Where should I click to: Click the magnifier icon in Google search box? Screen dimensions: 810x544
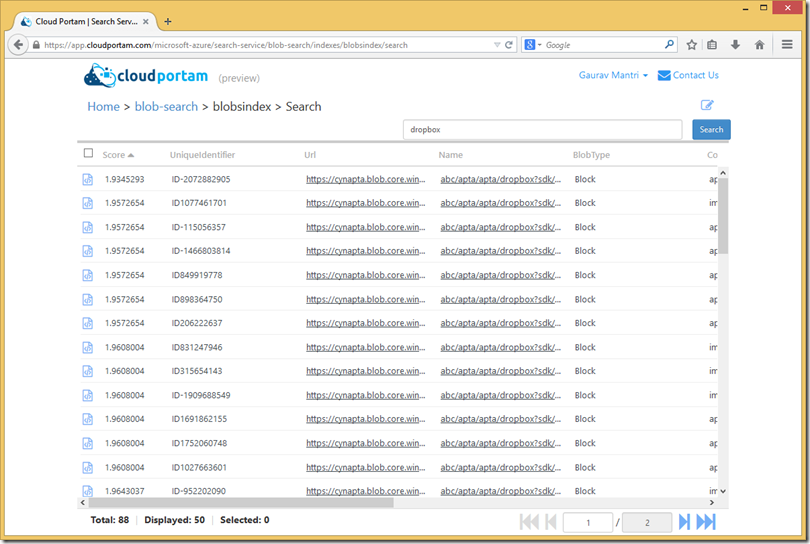[x=669, y=44]
